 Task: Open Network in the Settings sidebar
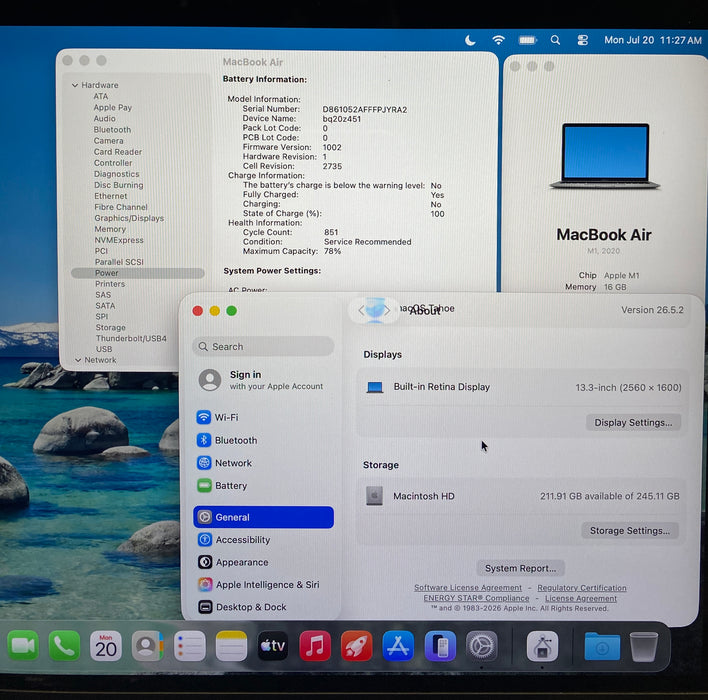(x=264, y=463)
